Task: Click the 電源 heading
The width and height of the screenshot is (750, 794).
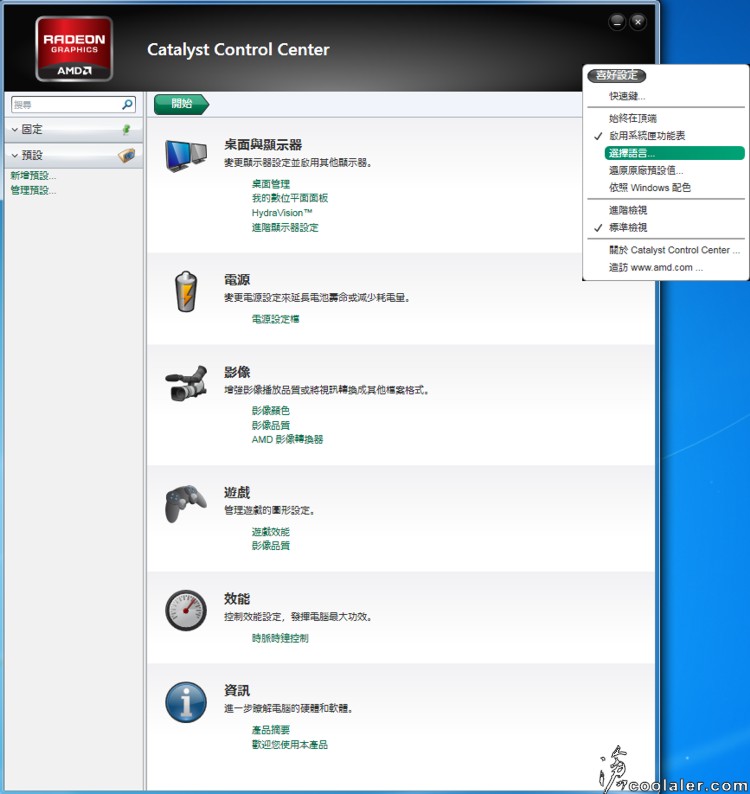Action: point(237,280)
